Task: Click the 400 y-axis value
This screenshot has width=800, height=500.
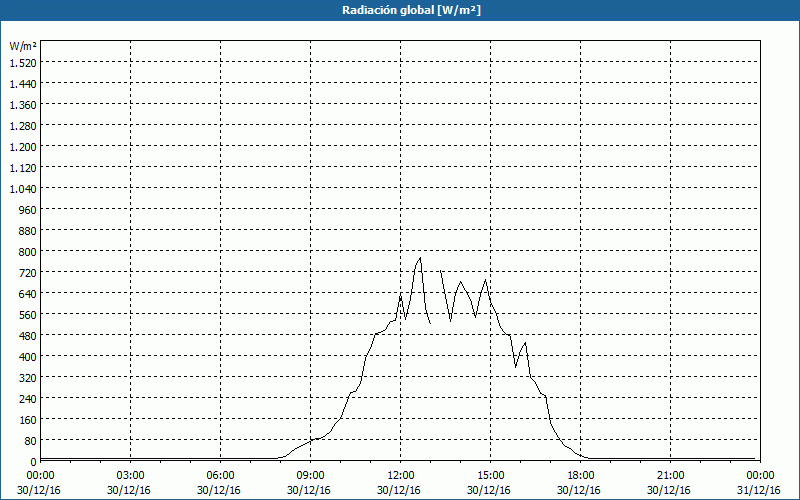Action: 28,357
